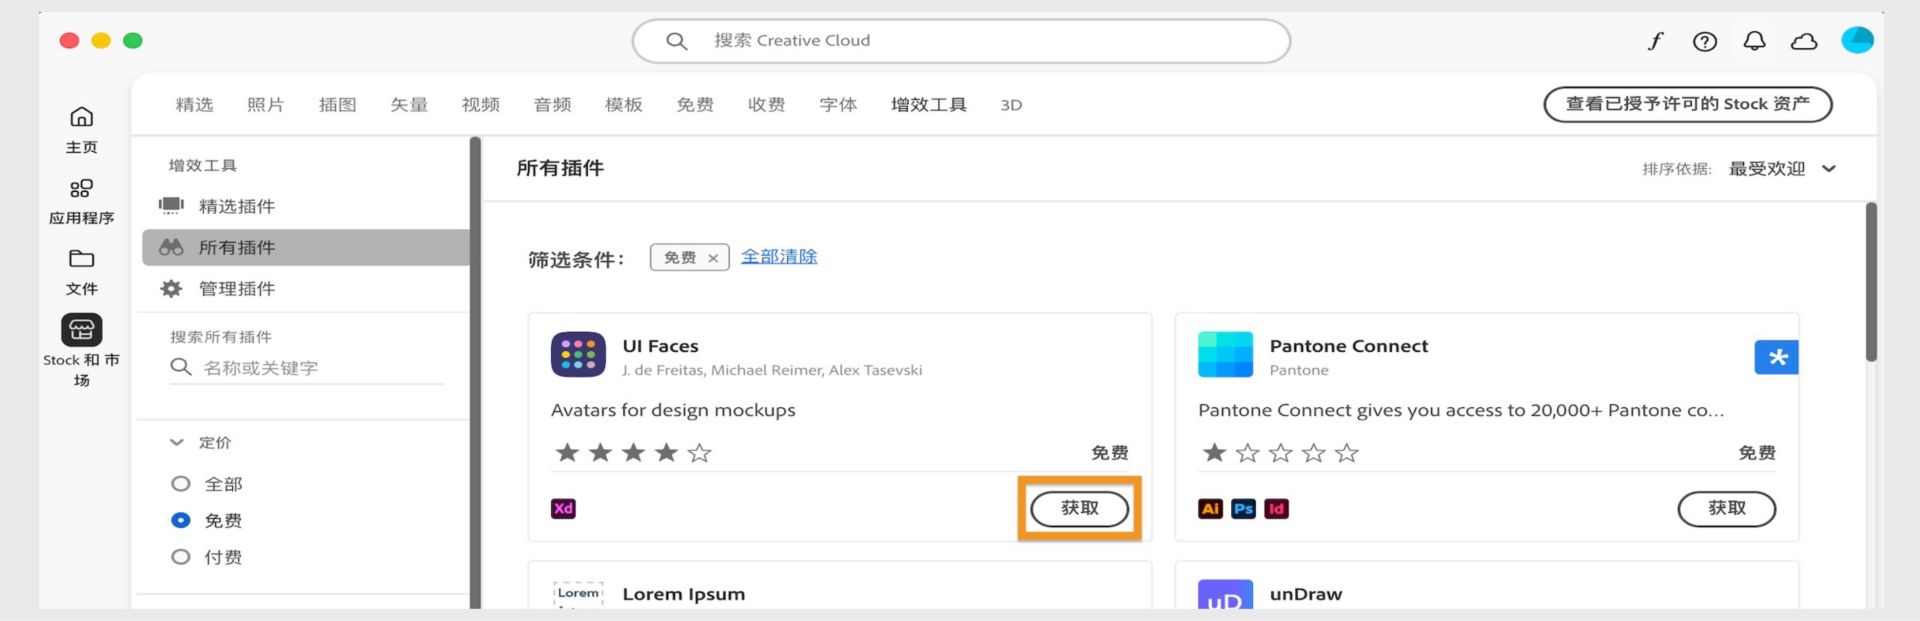
Task: Switch to the 音频 tab
Action: tap(552, 105)
